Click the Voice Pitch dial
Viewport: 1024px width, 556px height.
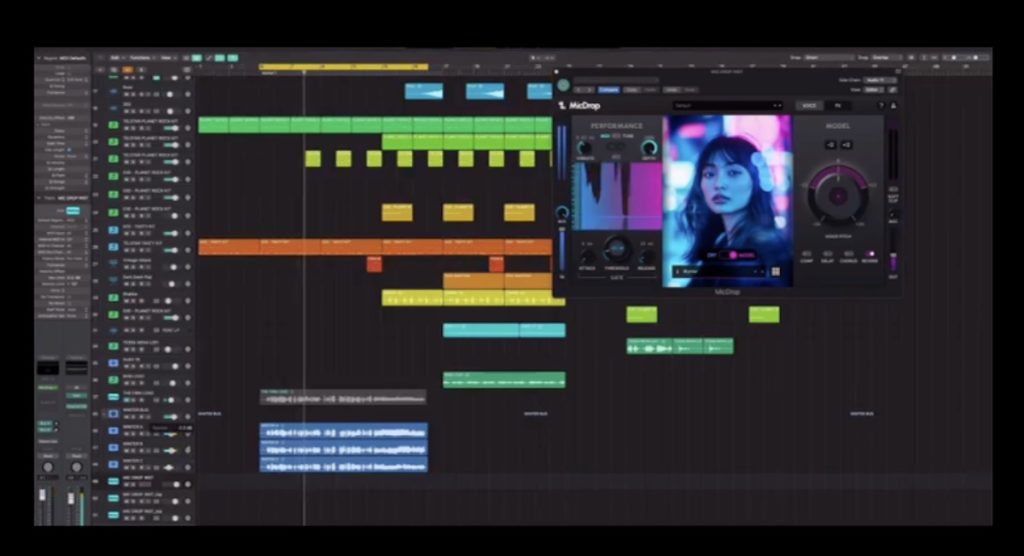[x=837, y=195]
